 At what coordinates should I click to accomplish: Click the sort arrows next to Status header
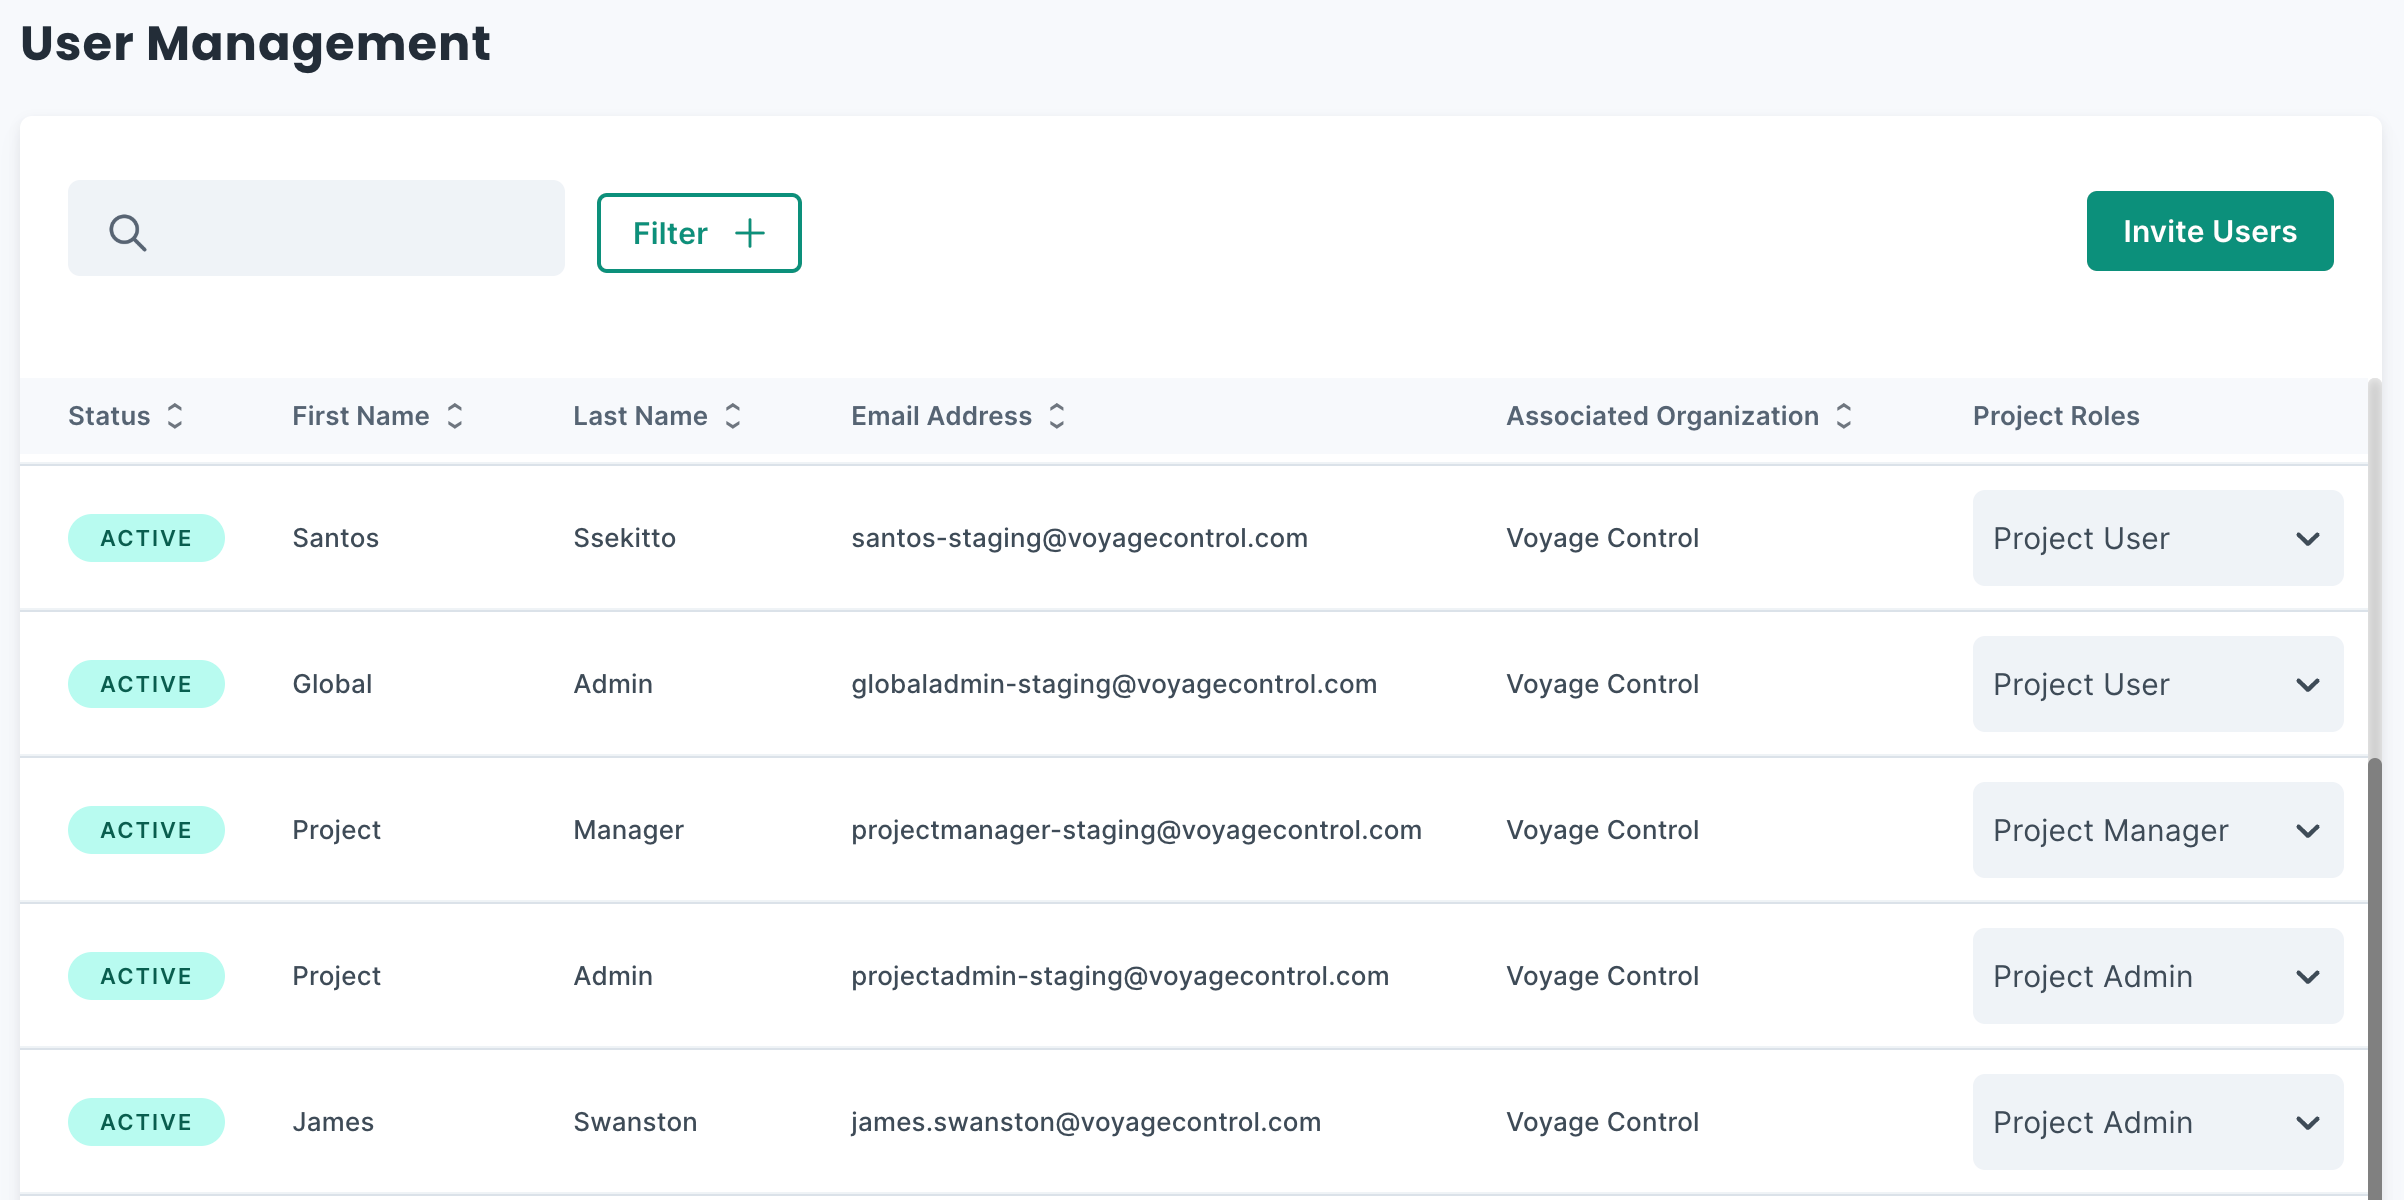176,415
